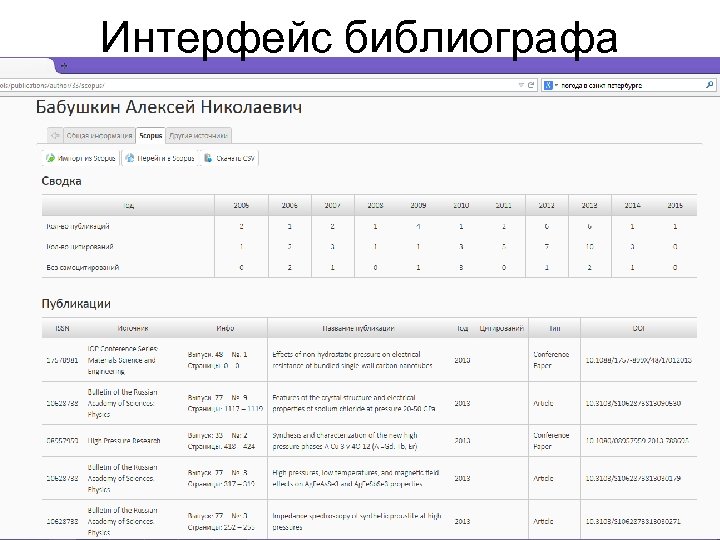
Task: Click the High pressures, low temperatures title
Action: click(356, 478)
